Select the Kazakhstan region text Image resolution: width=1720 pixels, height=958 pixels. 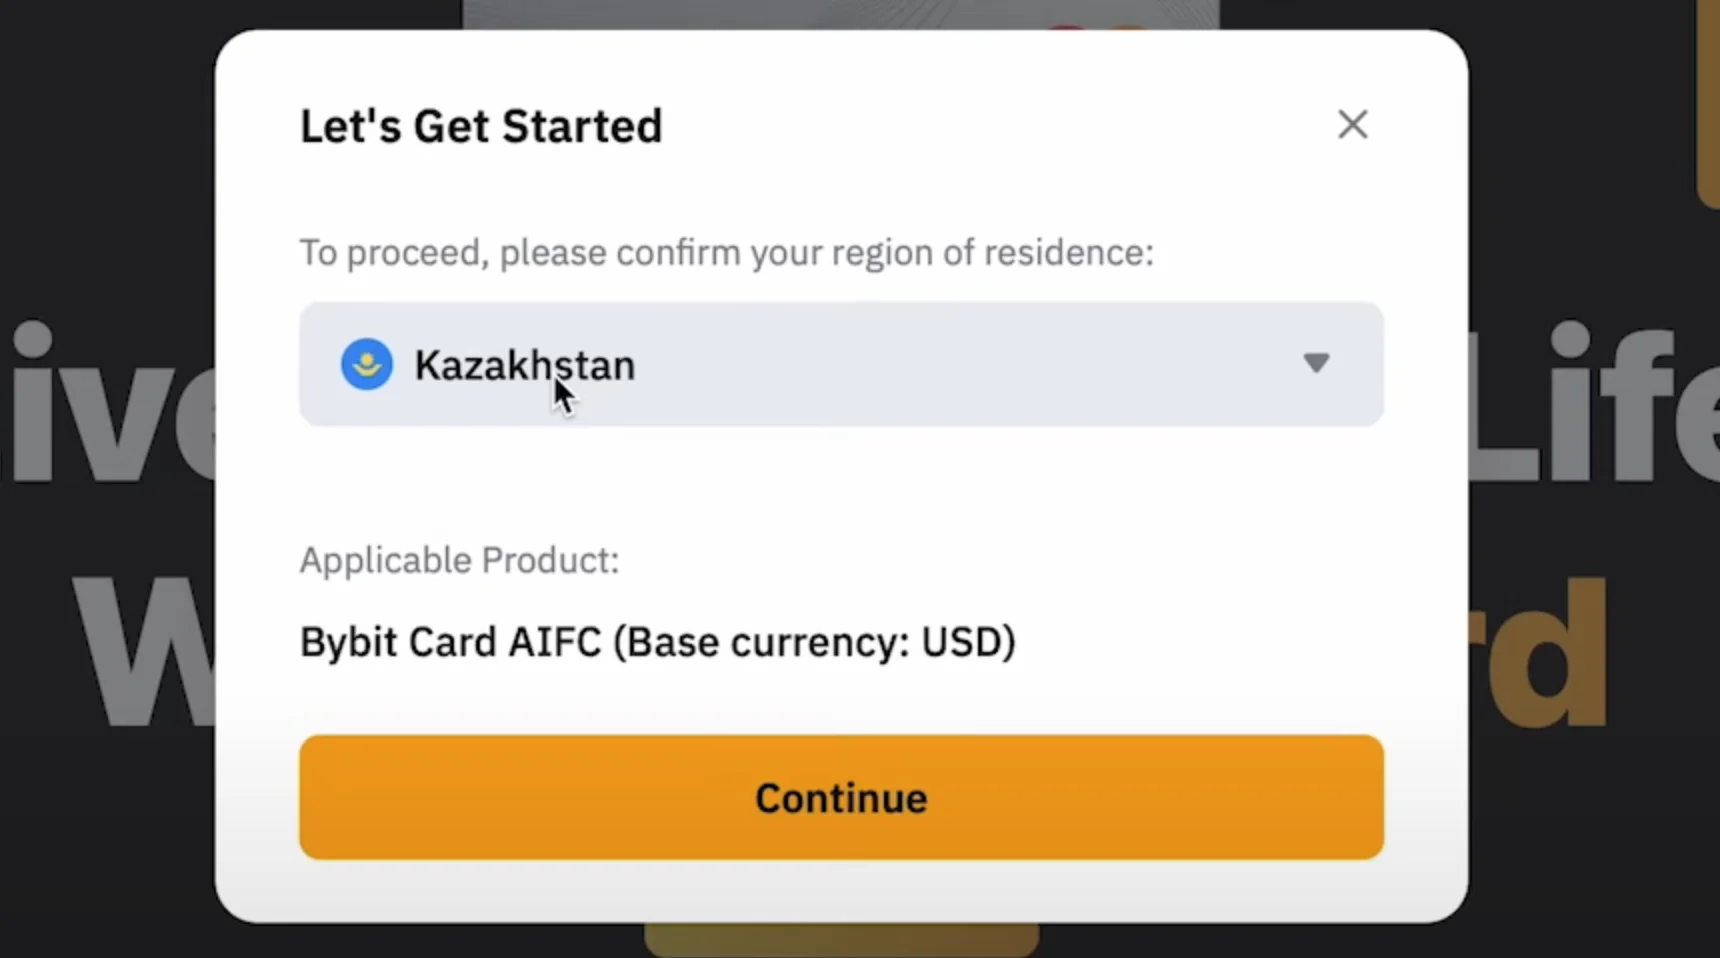point(524,366)
